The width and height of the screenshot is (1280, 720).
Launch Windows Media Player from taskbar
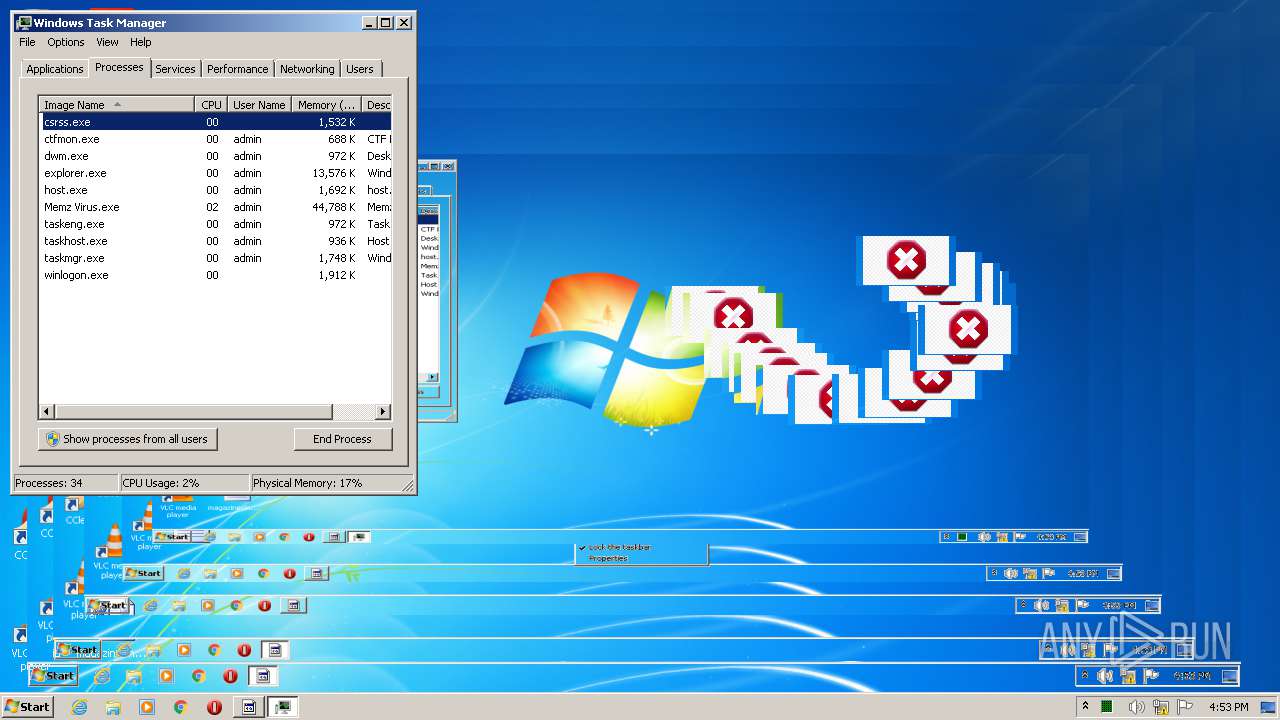(x=147, y=707)
